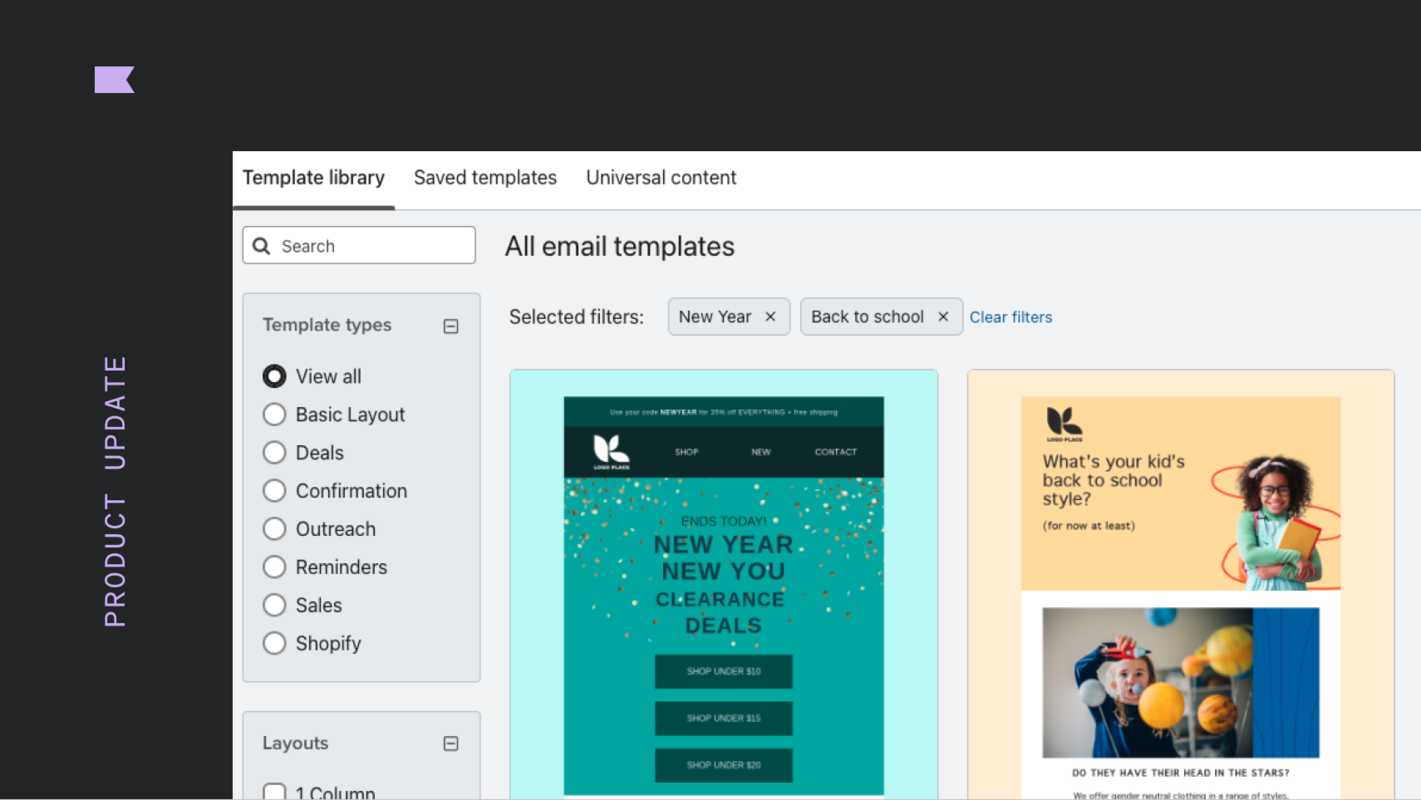Expand the Template types section header

327,325
